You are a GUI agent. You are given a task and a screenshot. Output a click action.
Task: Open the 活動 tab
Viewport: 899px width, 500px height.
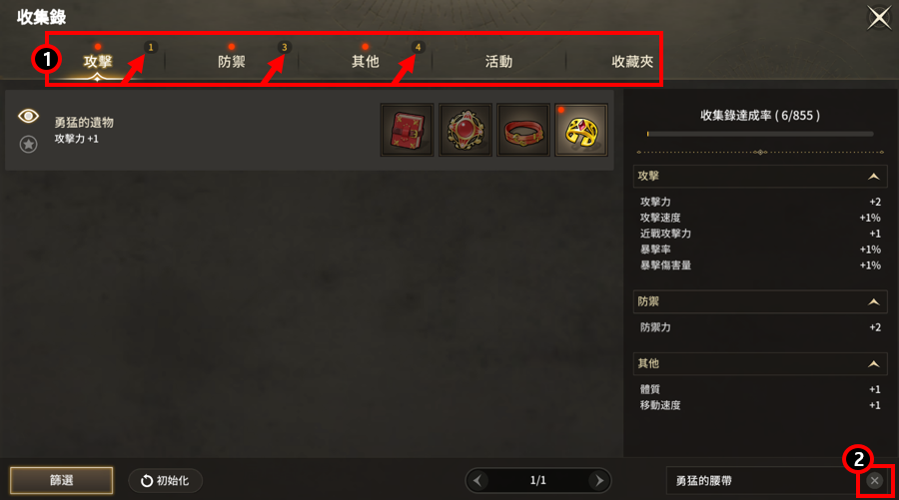(x=499, y=61)
